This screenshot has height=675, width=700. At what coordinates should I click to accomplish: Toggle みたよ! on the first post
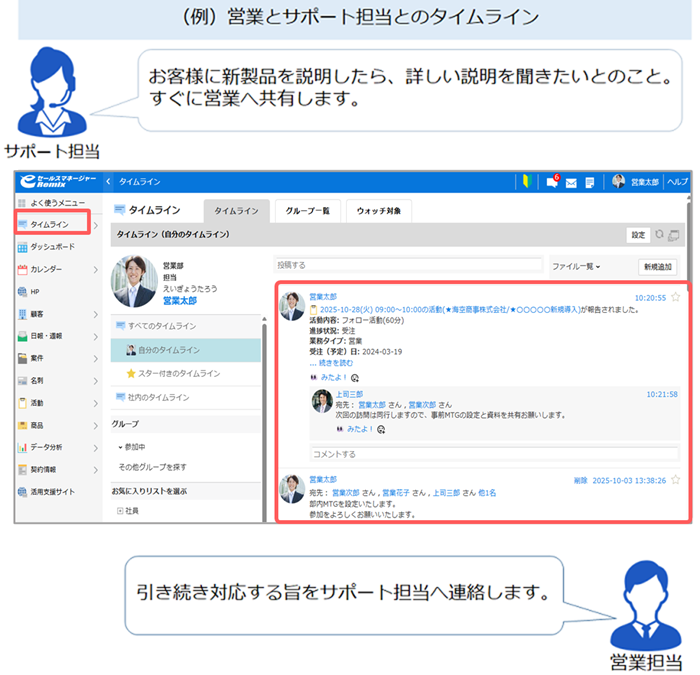(x=332, y=378)
